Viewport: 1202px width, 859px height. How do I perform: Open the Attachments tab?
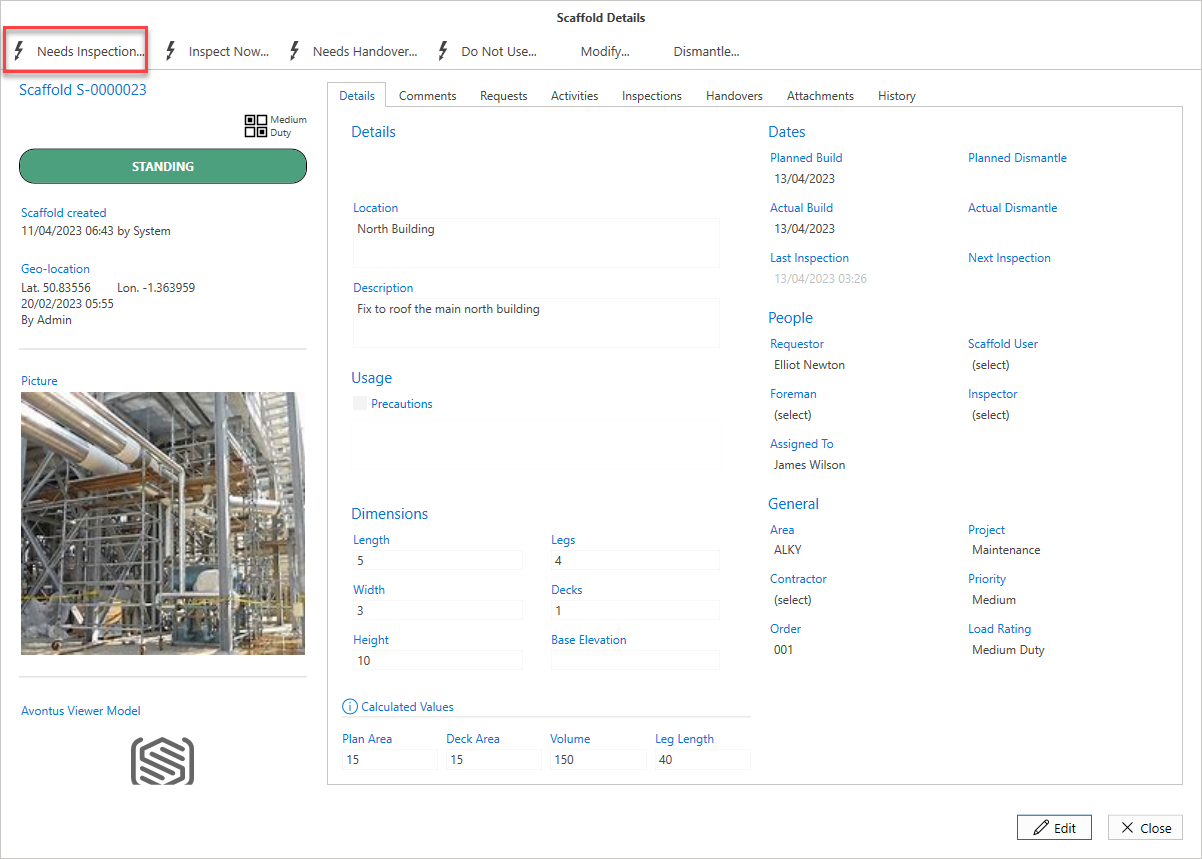pyautogui.click(x=820, y=96)
